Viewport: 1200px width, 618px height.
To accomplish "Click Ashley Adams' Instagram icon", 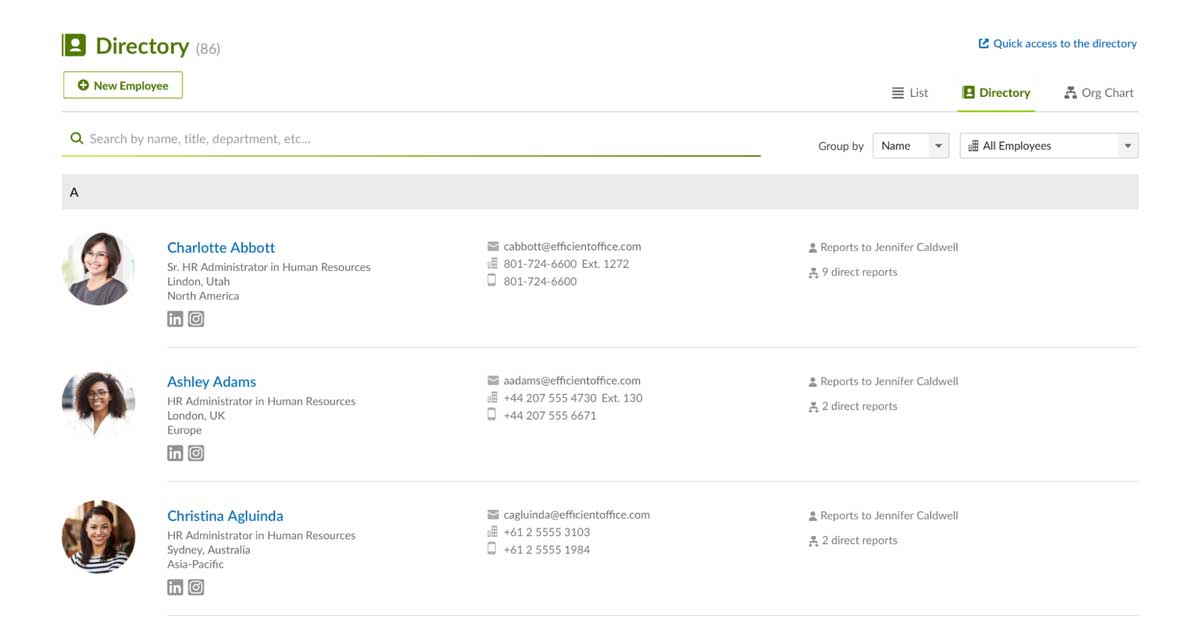I will (196, 452).
